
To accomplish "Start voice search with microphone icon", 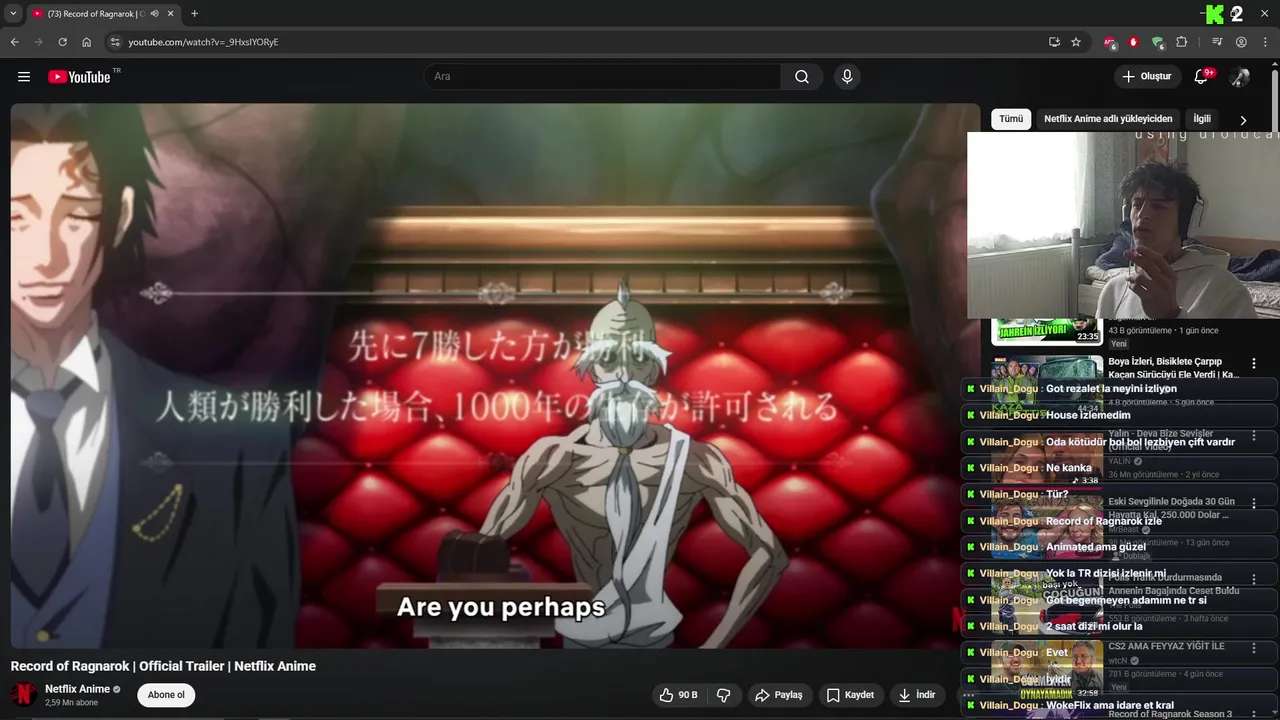I will click(847, 77).
